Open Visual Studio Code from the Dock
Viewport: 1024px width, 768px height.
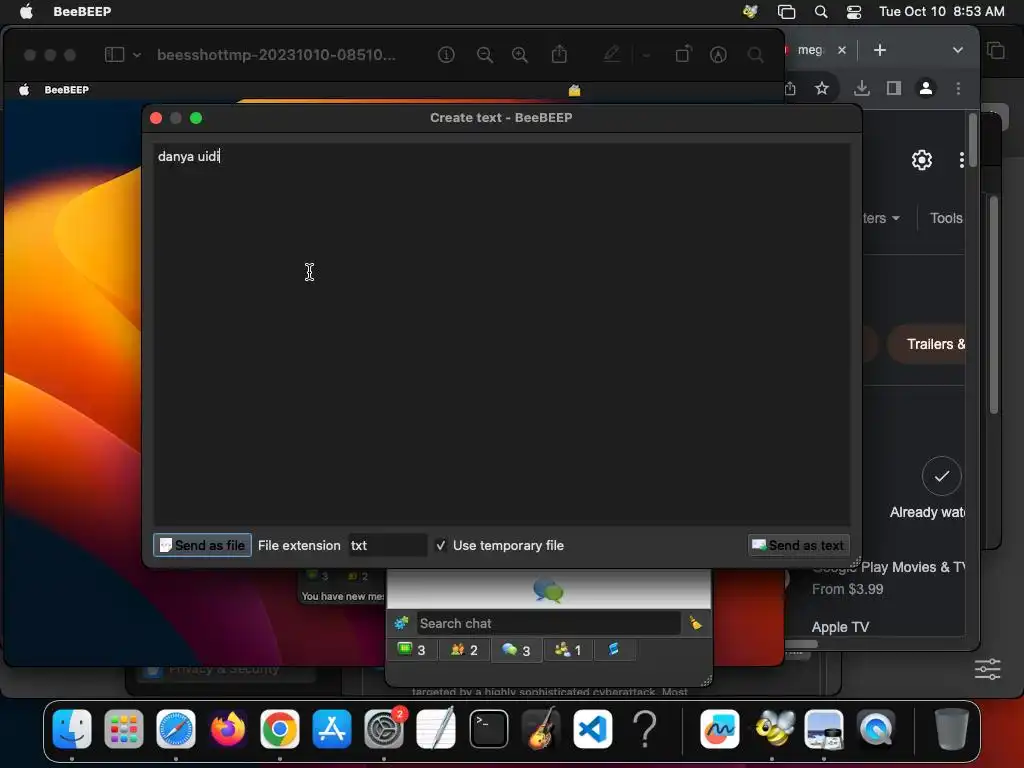coord(593,729)
